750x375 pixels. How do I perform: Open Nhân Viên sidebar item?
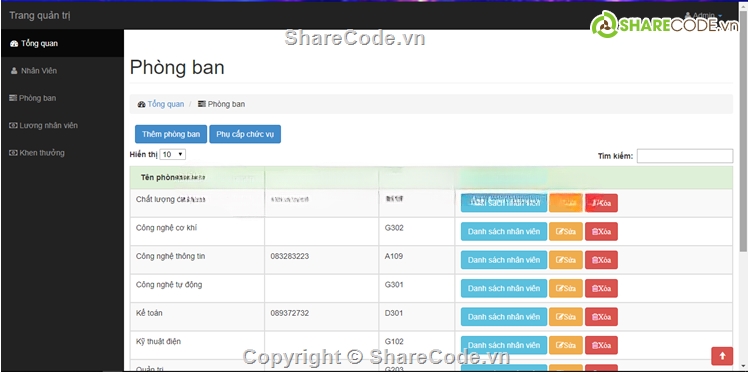34,71
